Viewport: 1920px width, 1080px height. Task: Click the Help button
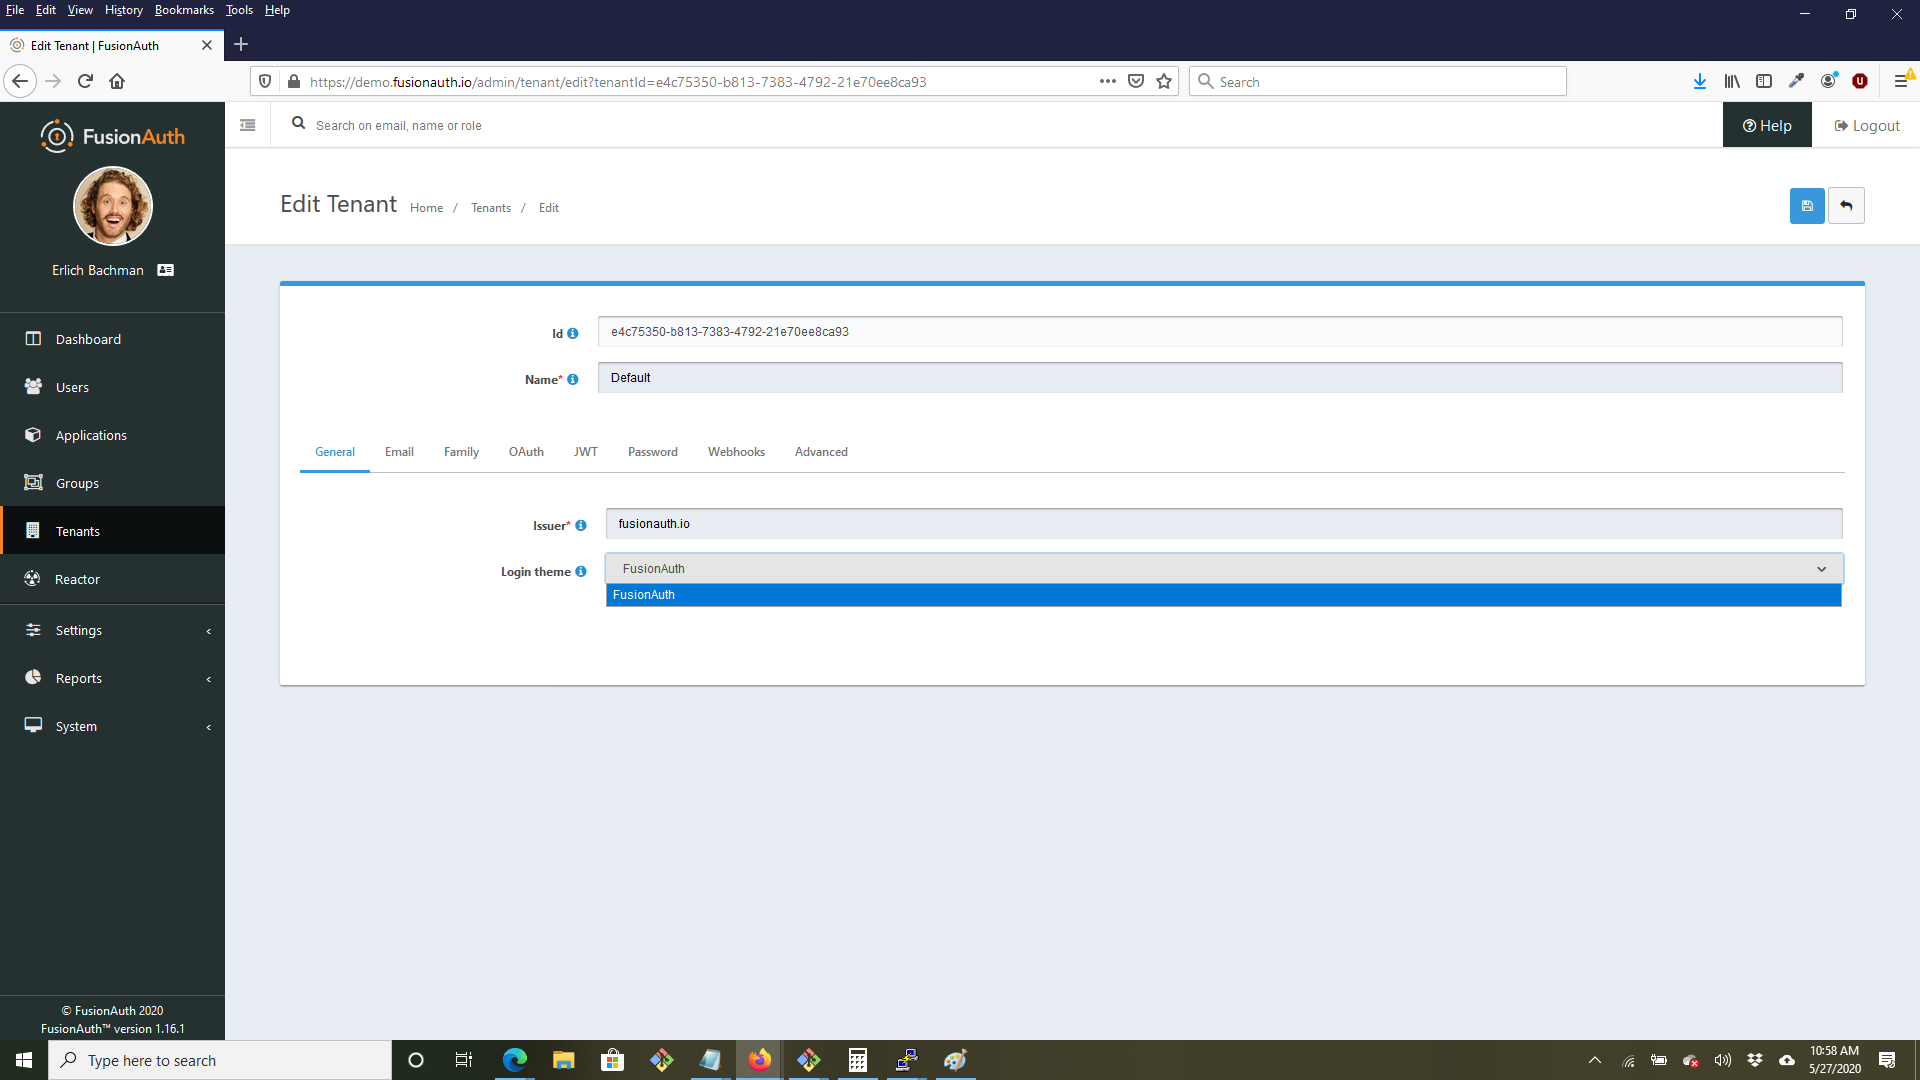tap(1767, 126)
